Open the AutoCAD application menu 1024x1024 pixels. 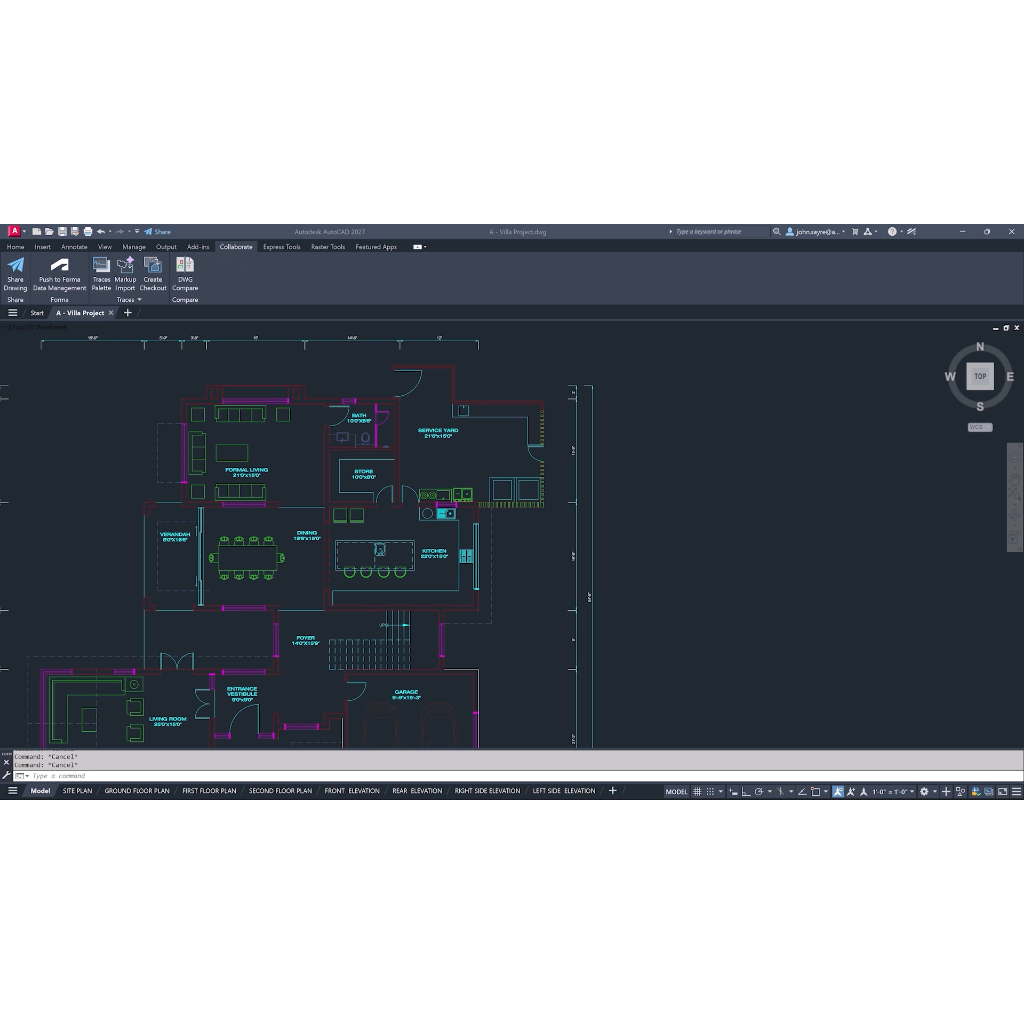14,232
